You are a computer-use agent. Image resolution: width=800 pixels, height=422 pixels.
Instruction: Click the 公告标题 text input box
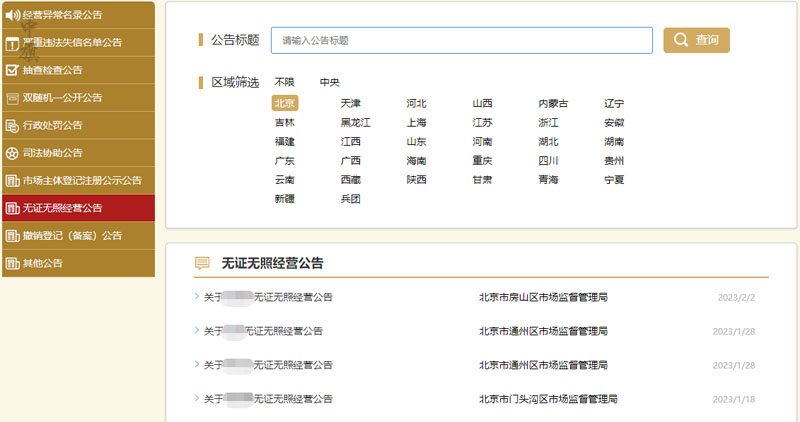click(x=461, y=41)
